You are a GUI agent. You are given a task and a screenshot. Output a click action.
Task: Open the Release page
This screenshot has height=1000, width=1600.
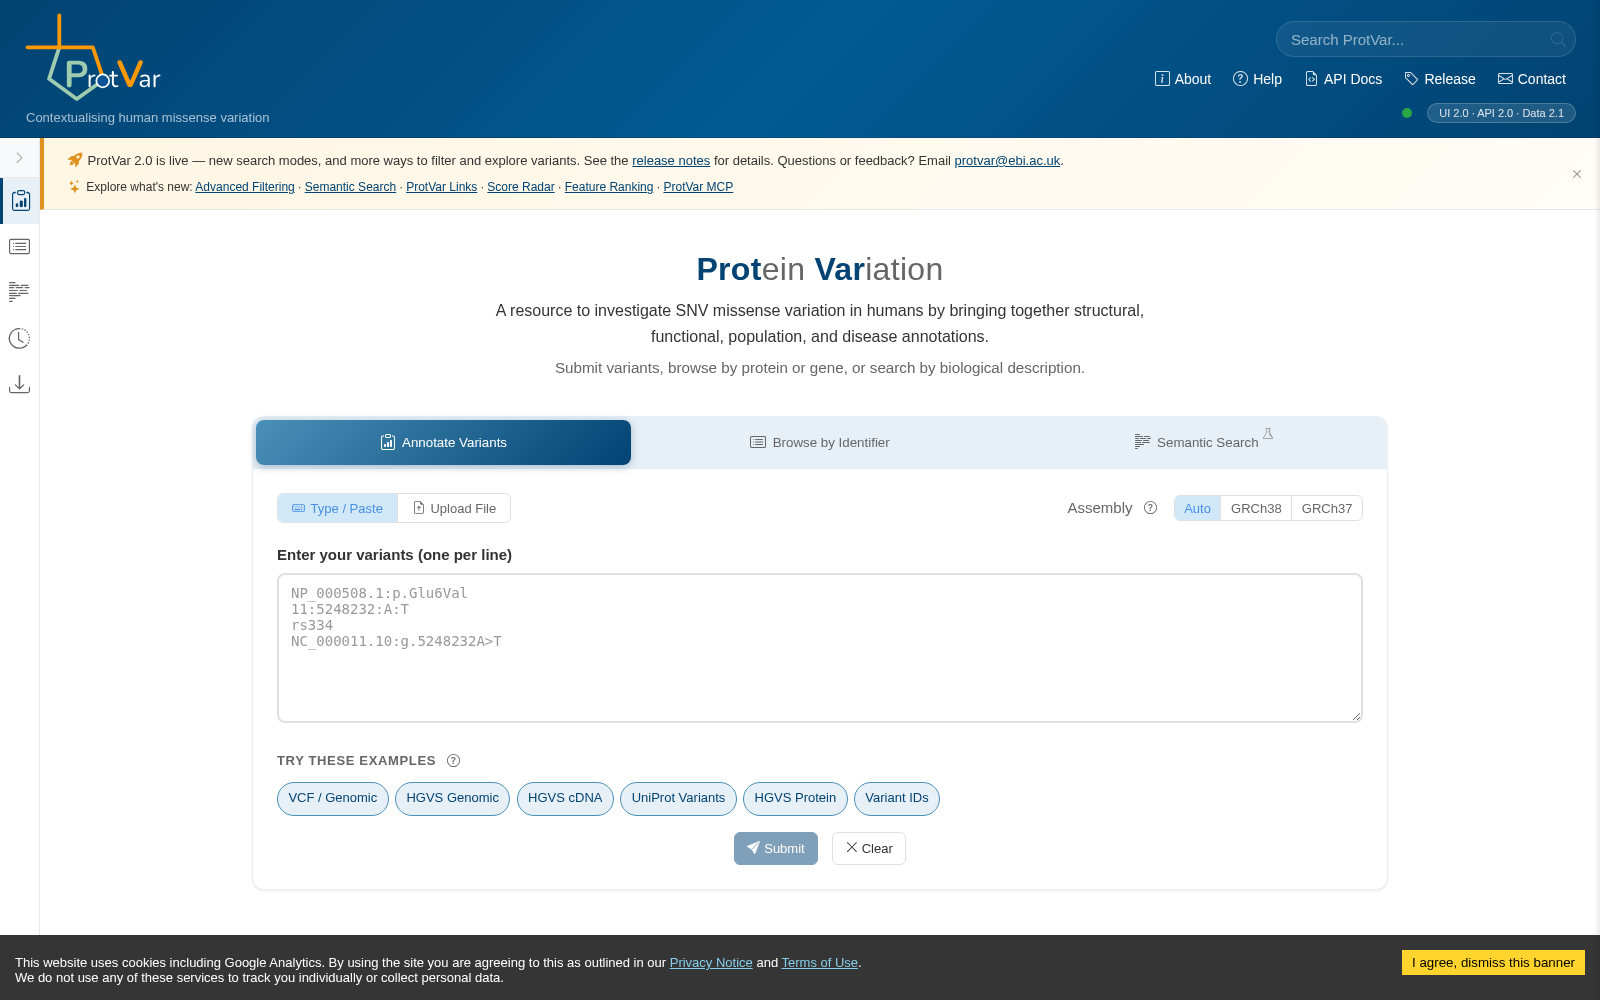[1440, 79]
